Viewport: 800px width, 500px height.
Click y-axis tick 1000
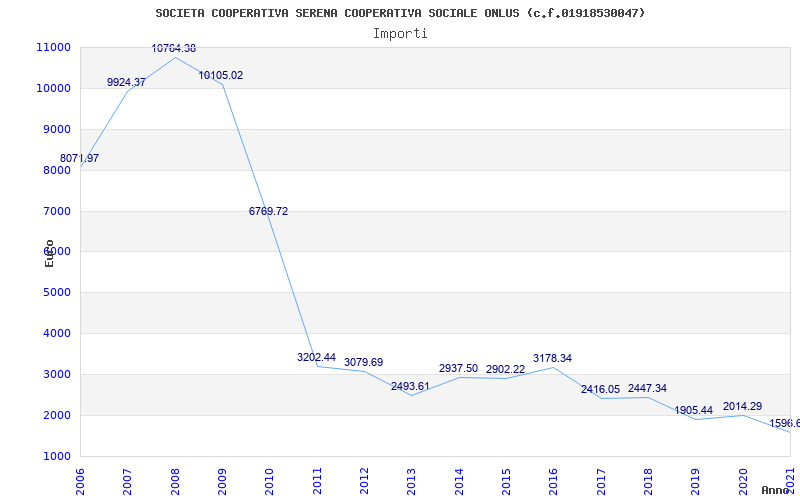(x=56, y=456)
